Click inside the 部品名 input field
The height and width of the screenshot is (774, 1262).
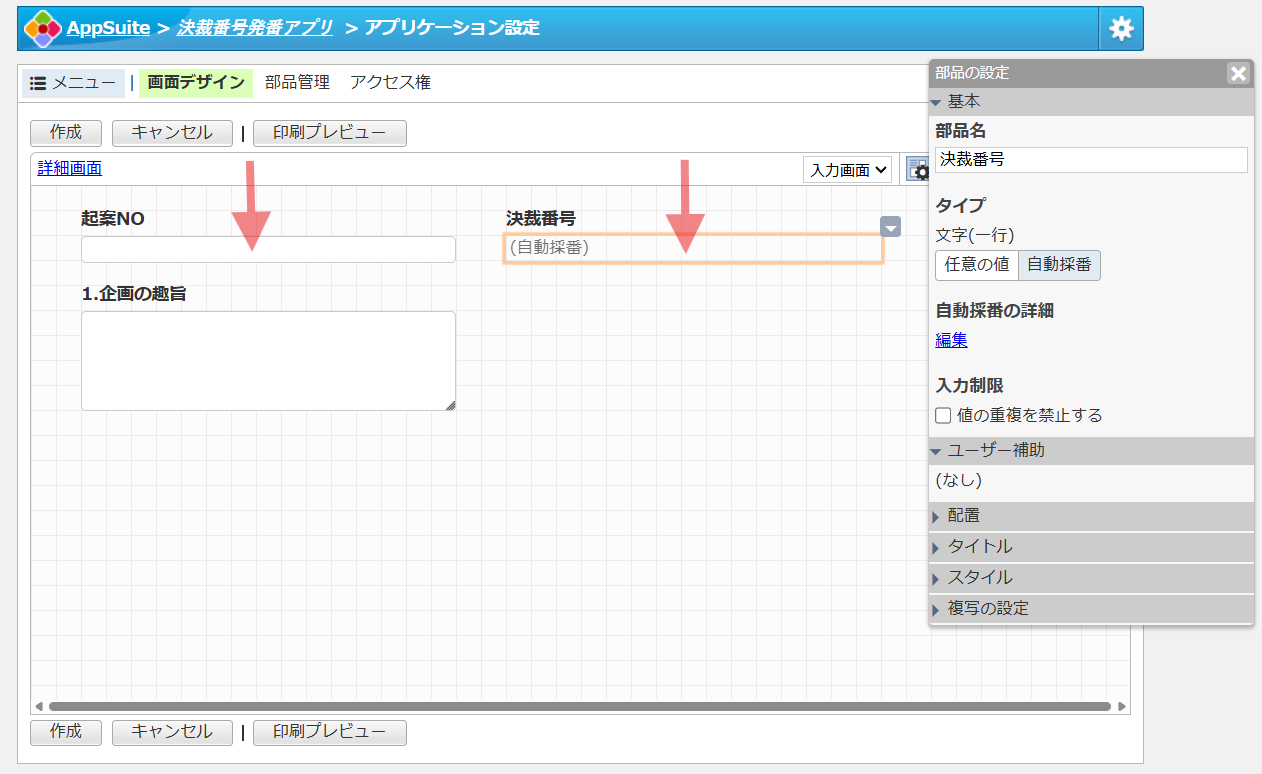(1090, 159)
